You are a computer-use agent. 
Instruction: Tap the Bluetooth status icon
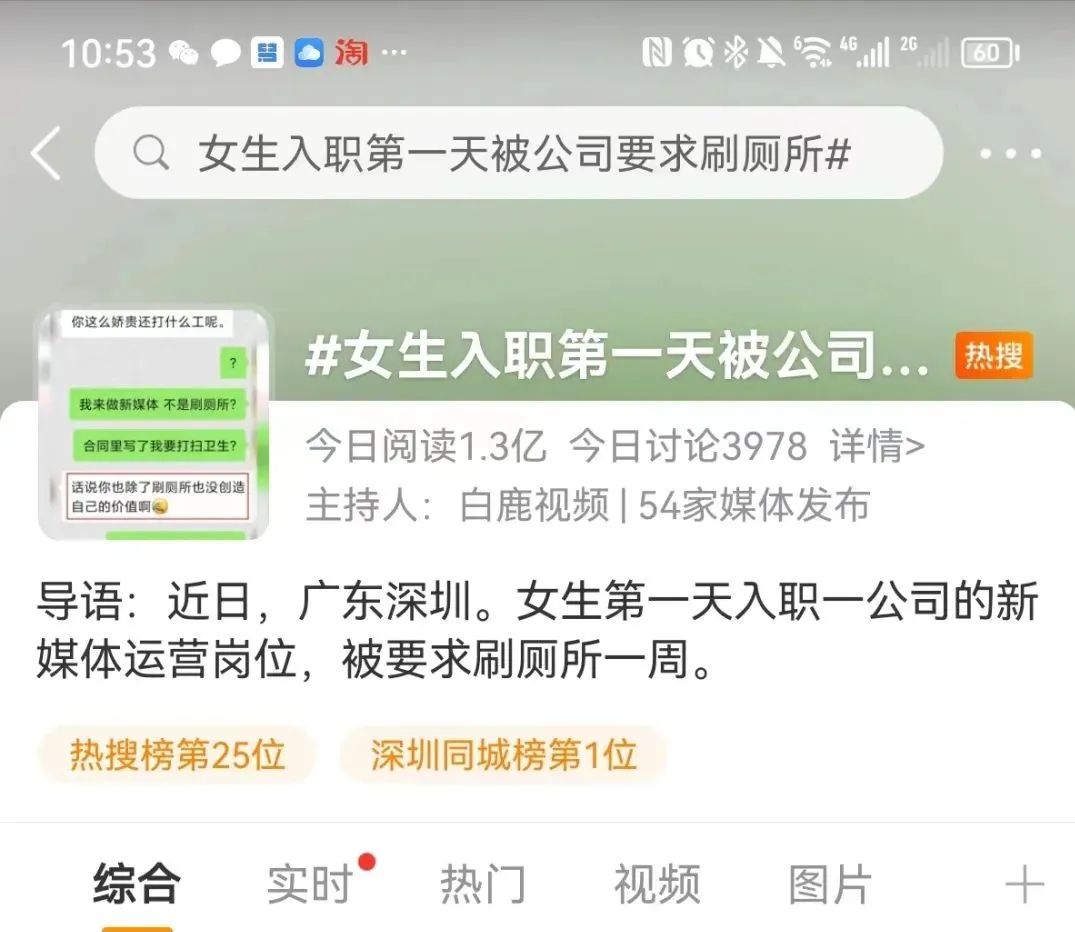pos(736,53)
